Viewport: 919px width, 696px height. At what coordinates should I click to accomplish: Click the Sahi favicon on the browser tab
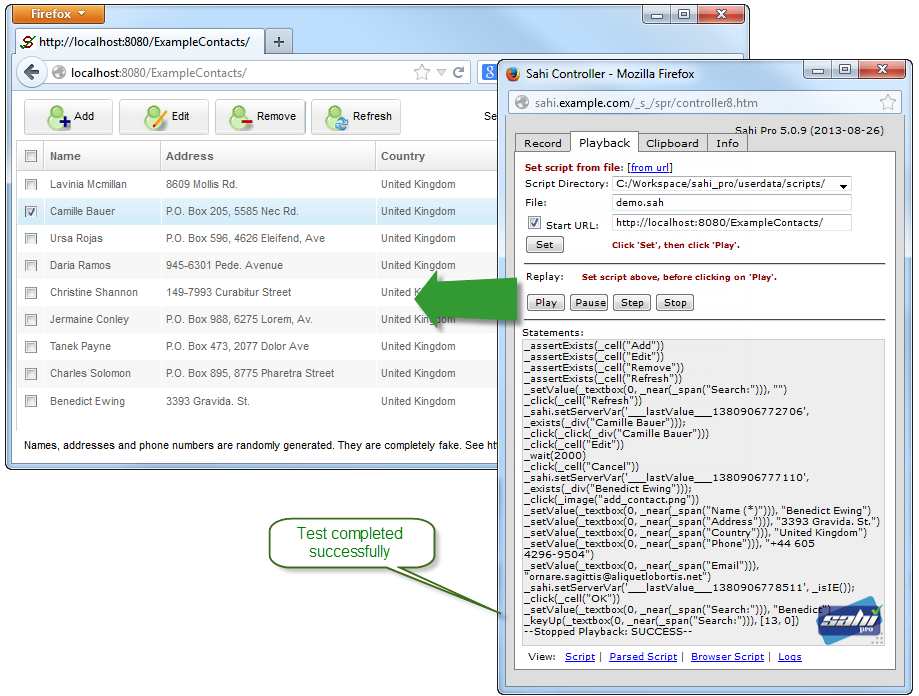tap(28, 42)
